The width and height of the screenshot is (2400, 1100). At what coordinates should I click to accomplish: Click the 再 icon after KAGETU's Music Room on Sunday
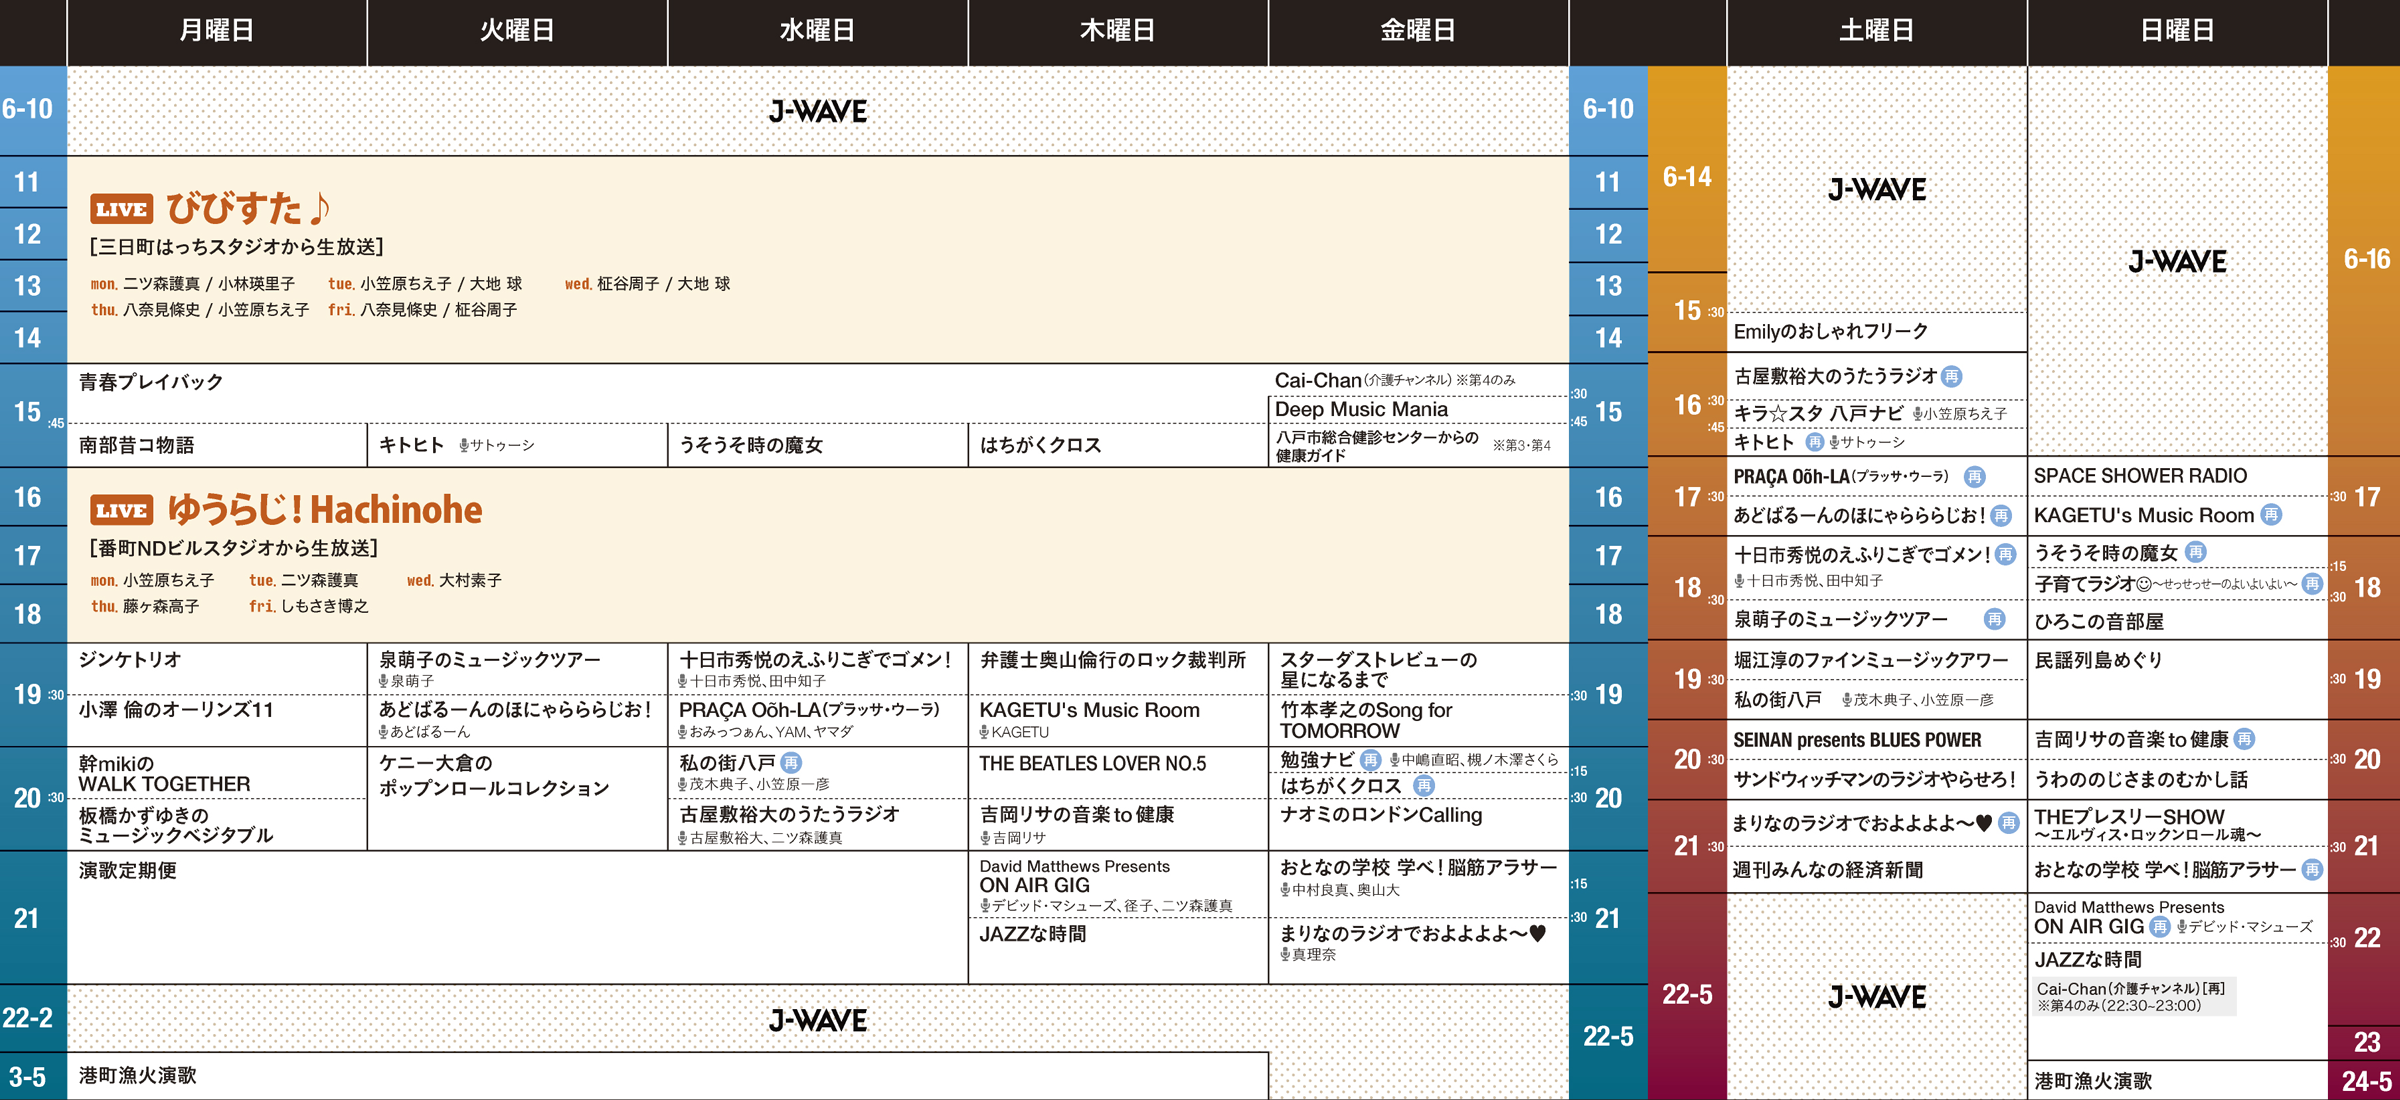pos(2271,515)
